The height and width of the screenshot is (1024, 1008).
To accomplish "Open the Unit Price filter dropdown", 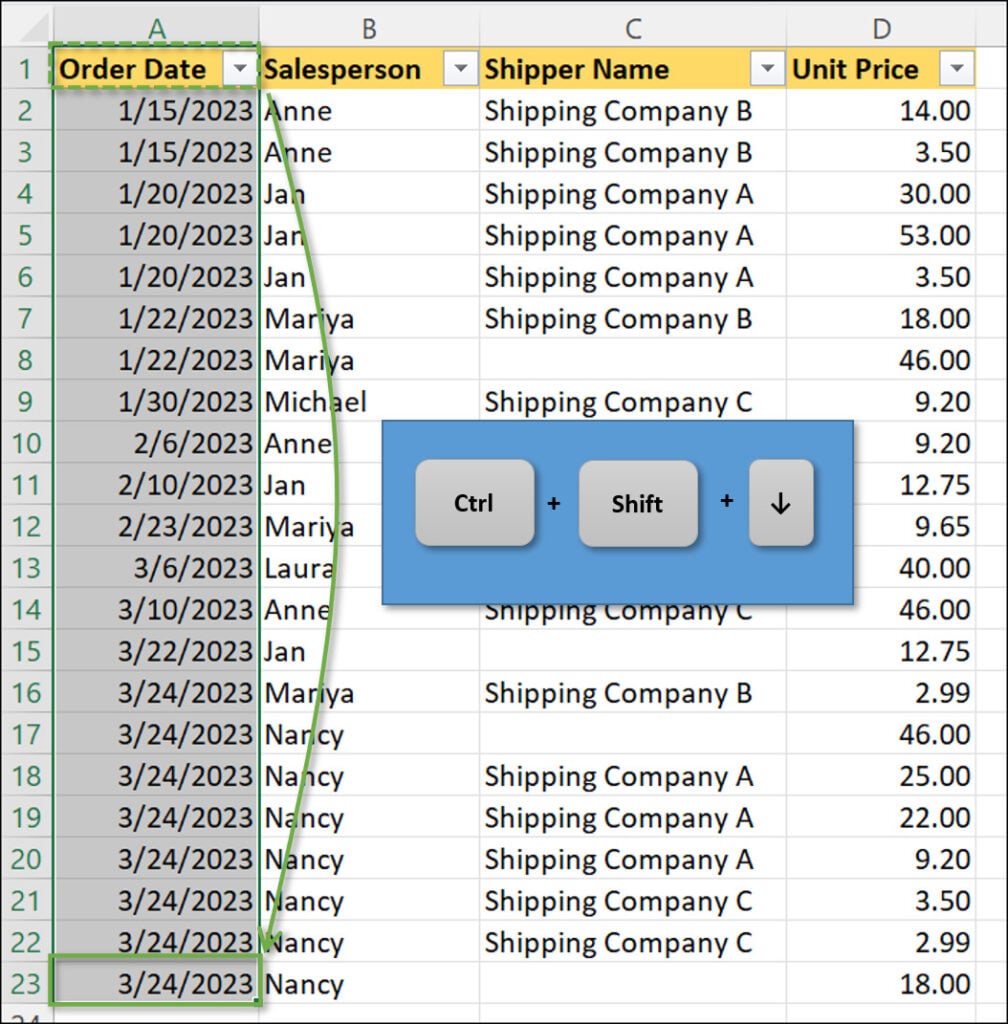I will coord(957,69).
